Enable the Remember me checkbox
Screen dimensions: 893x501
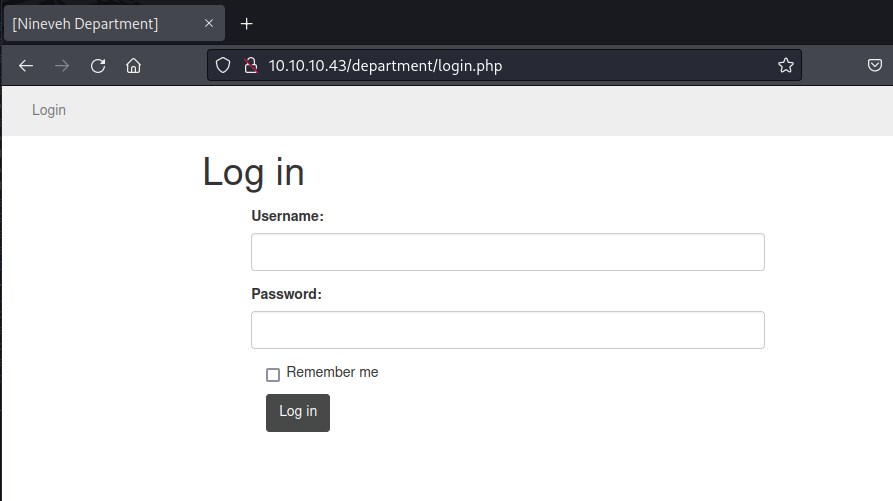point(273,375)
